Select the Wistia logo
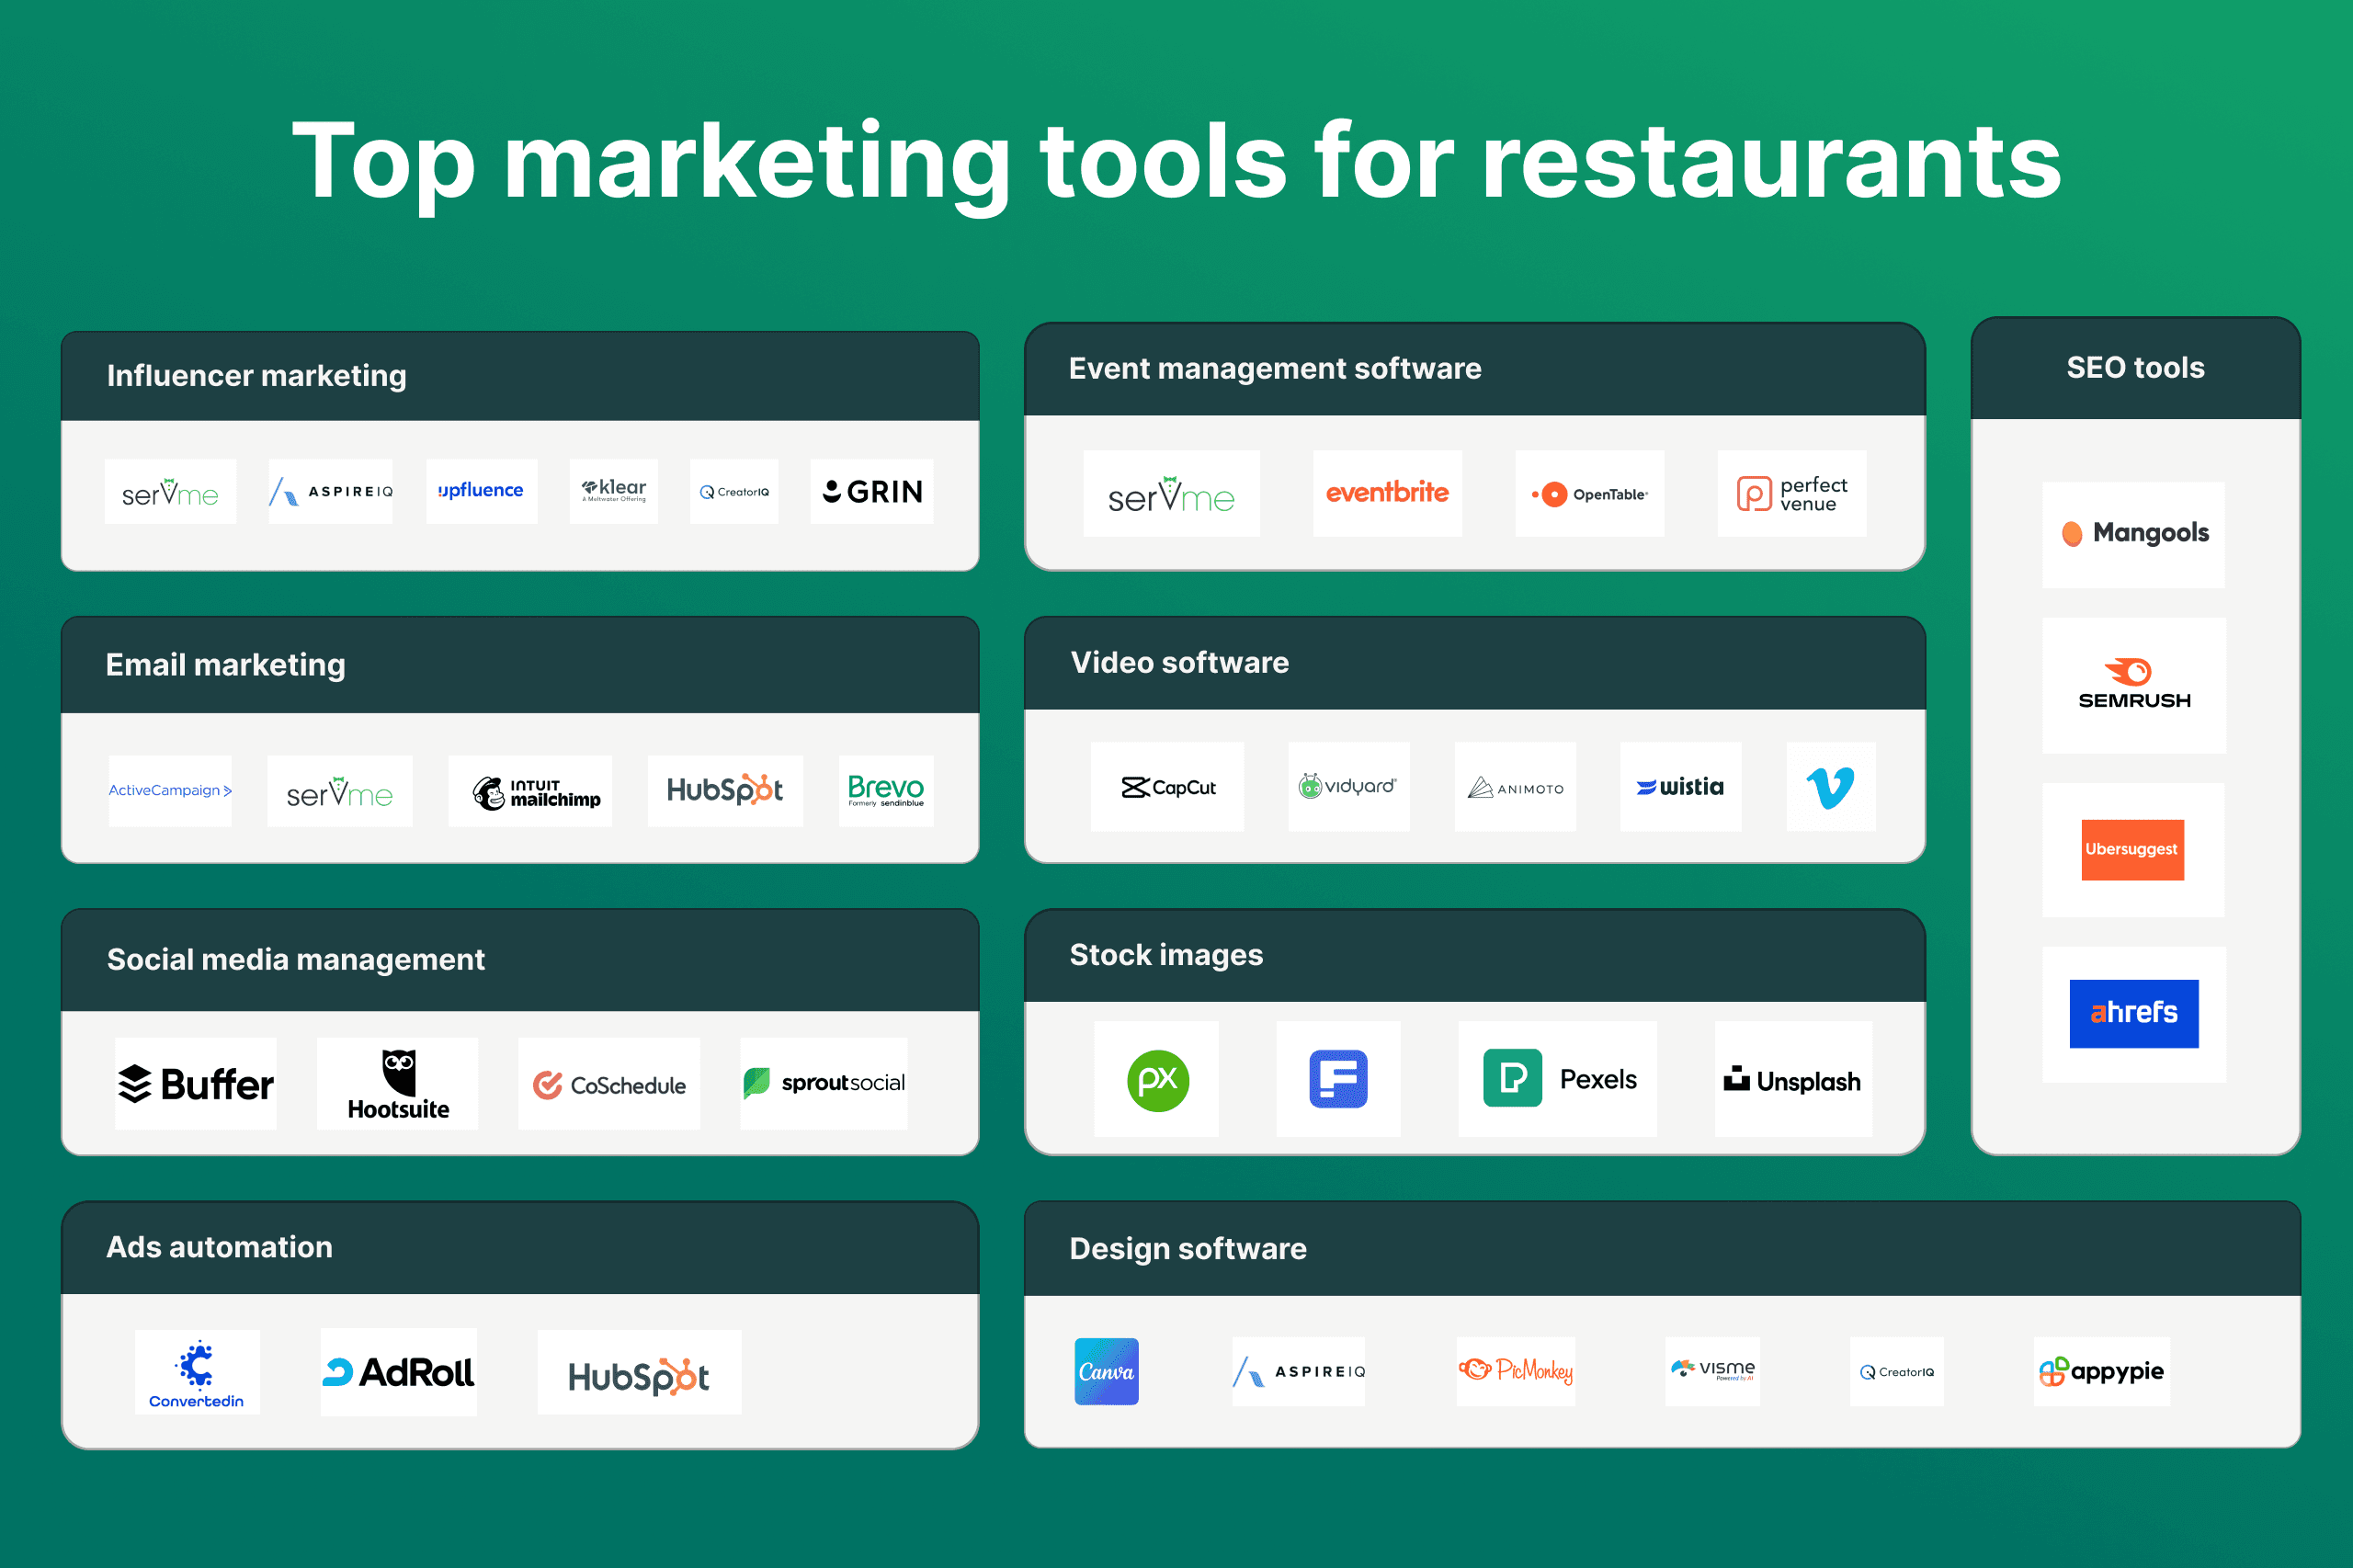Screen dimensions: 2353x1568 point(1681,786)
